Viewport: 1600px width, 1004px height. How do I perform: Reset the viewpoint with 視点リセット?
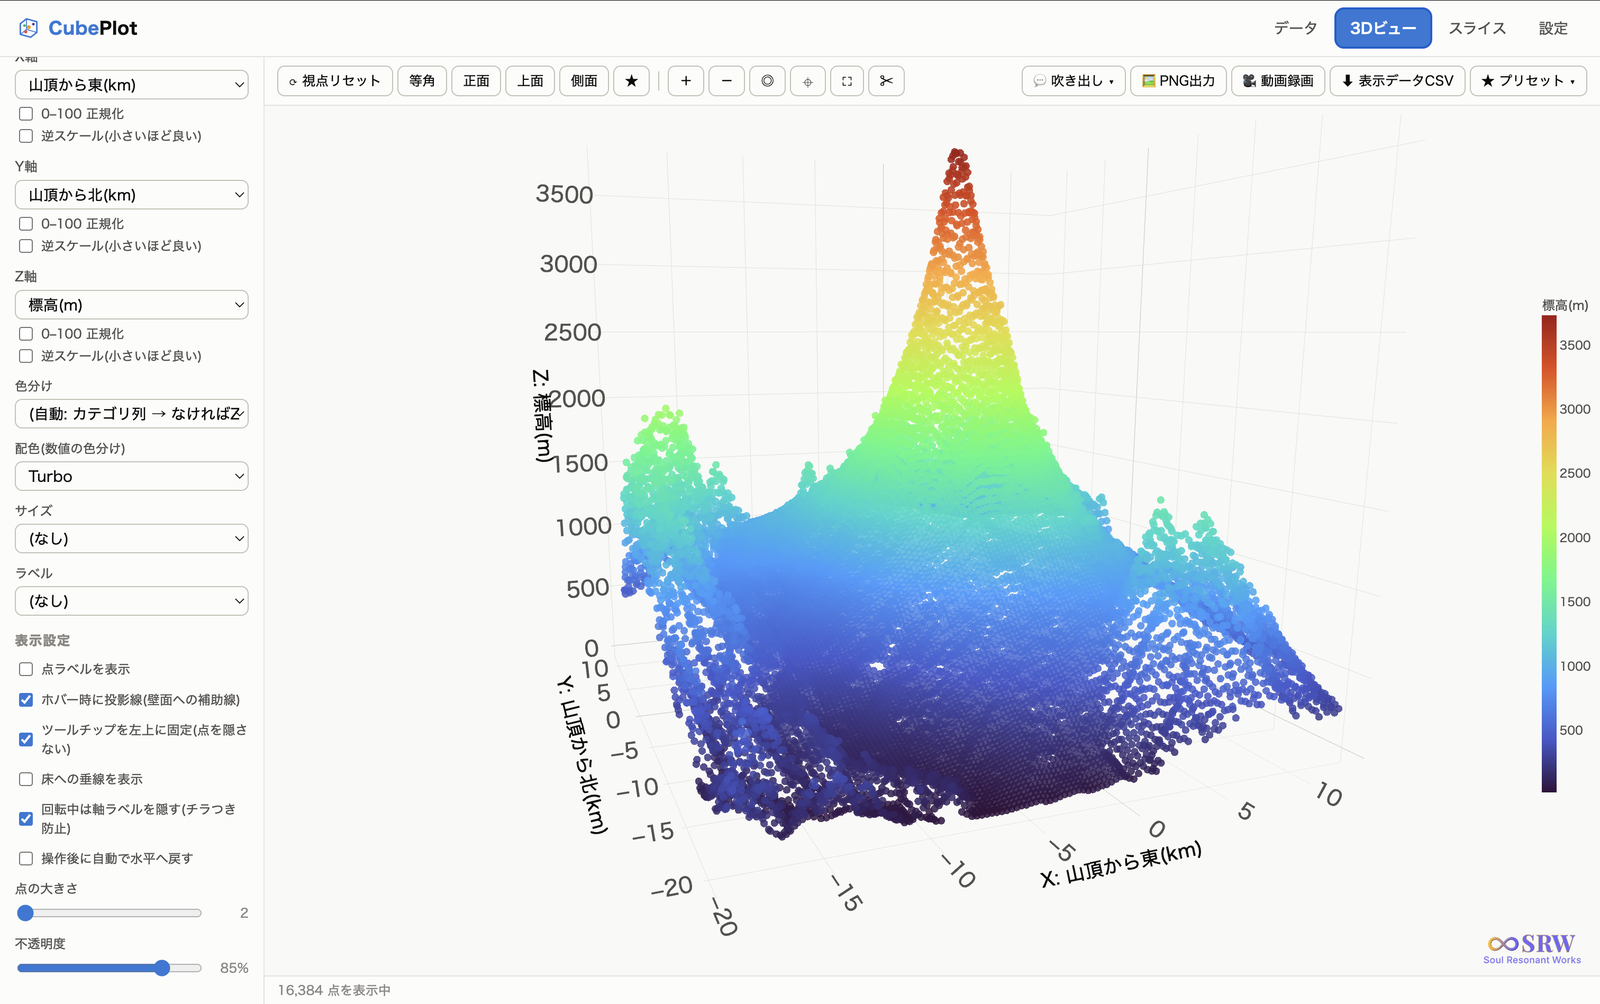[x=335, y=81]
